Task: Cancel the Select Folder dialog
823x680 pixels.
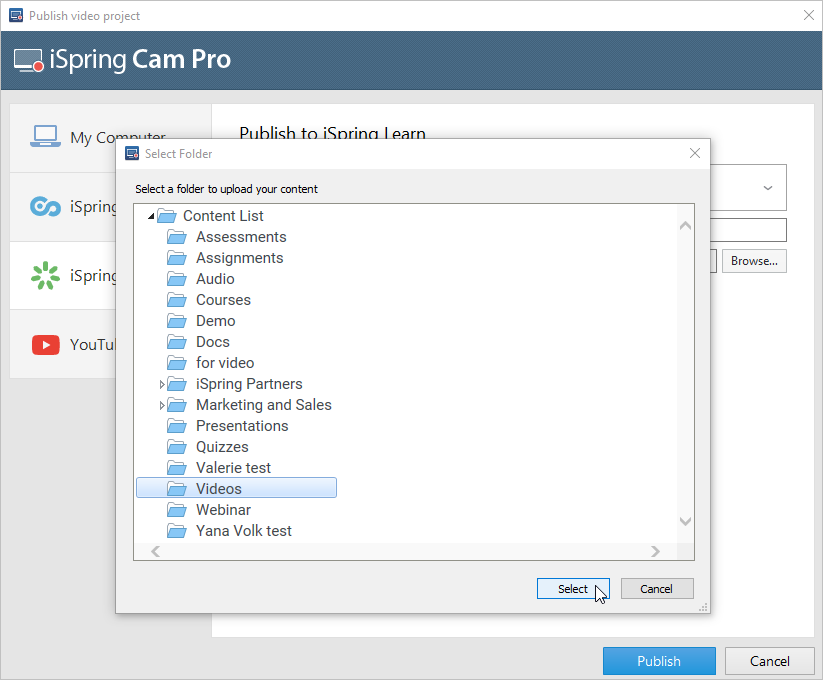Action: [x=657, y=589]
